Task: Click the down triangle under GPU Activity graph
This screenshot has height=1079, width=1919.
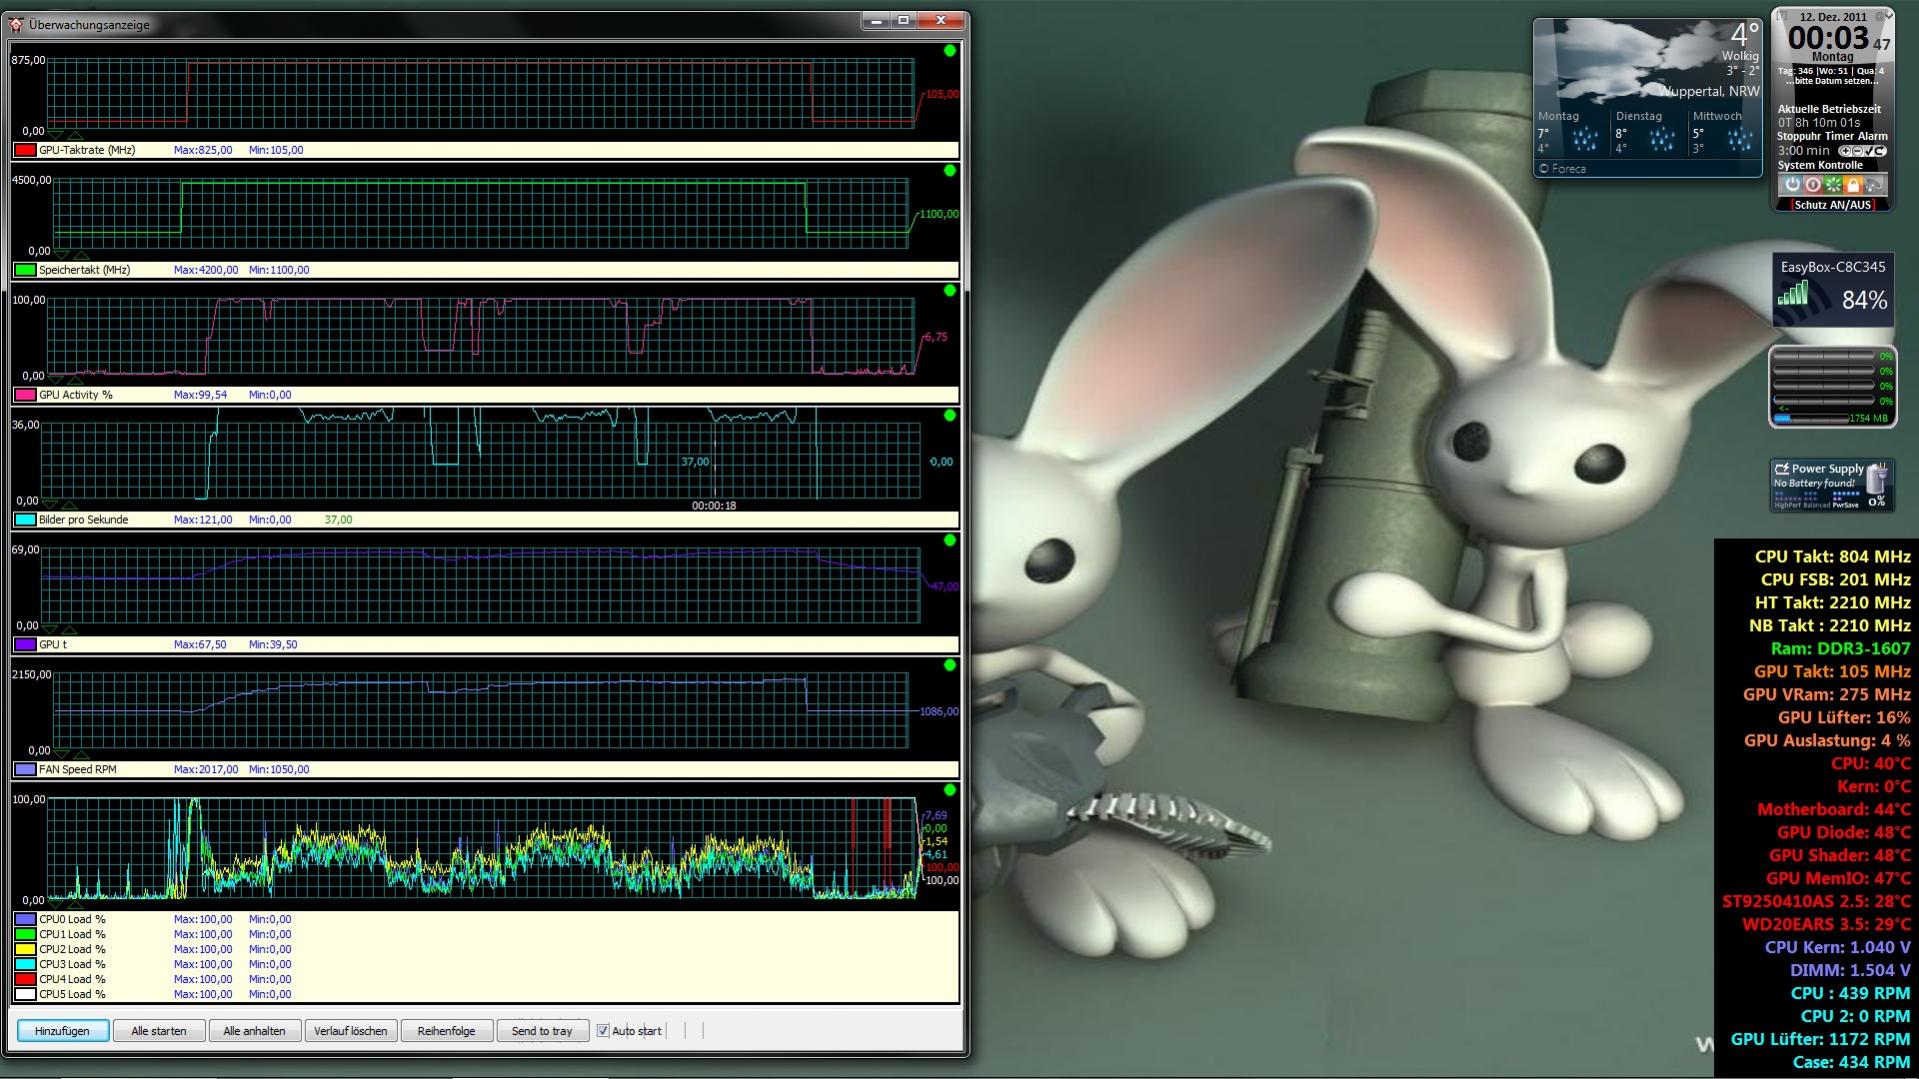Action: 56,380
